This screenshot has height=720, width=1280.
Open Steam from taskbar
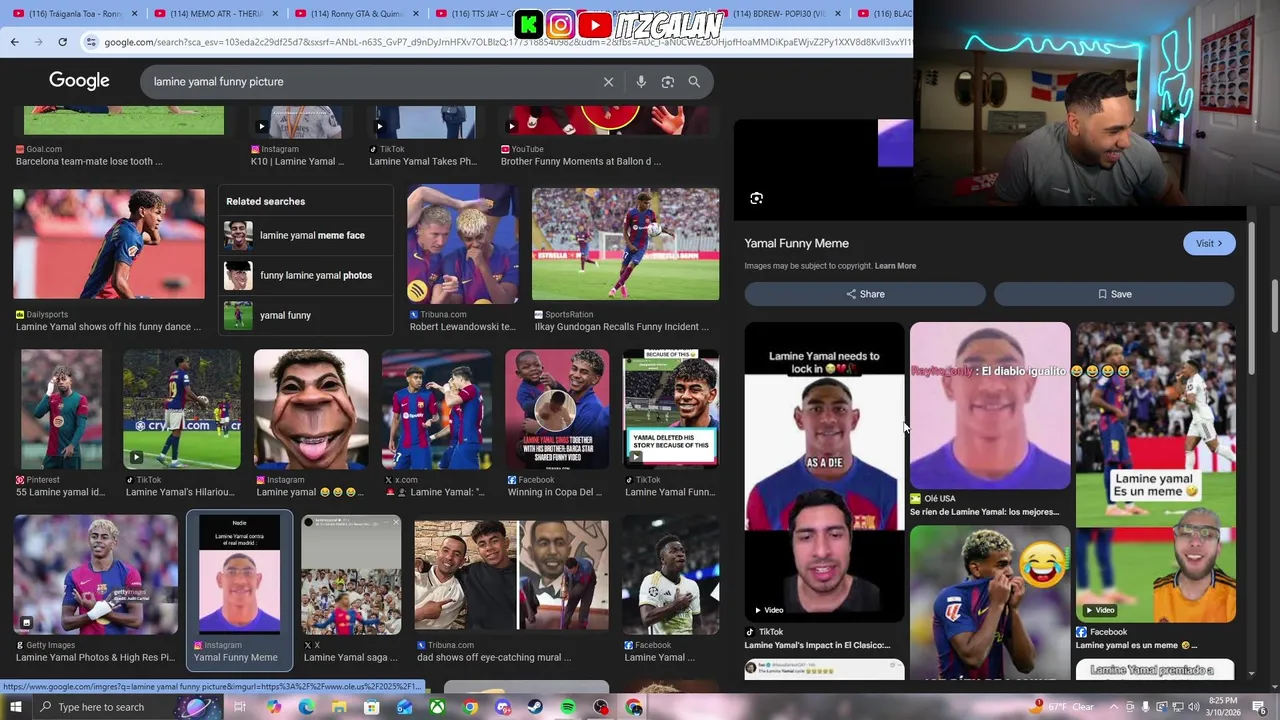(x=535, y=707)
